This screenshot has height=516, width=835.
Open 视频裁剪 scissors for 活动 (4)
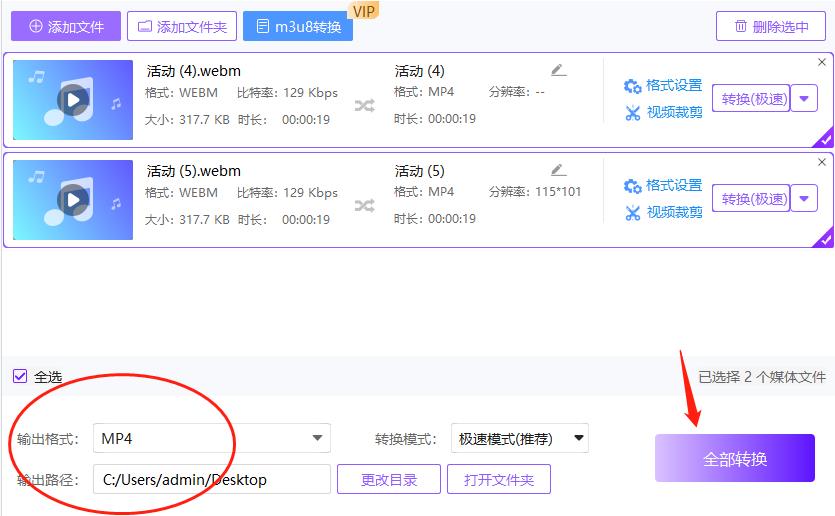(x=663, y=112)
